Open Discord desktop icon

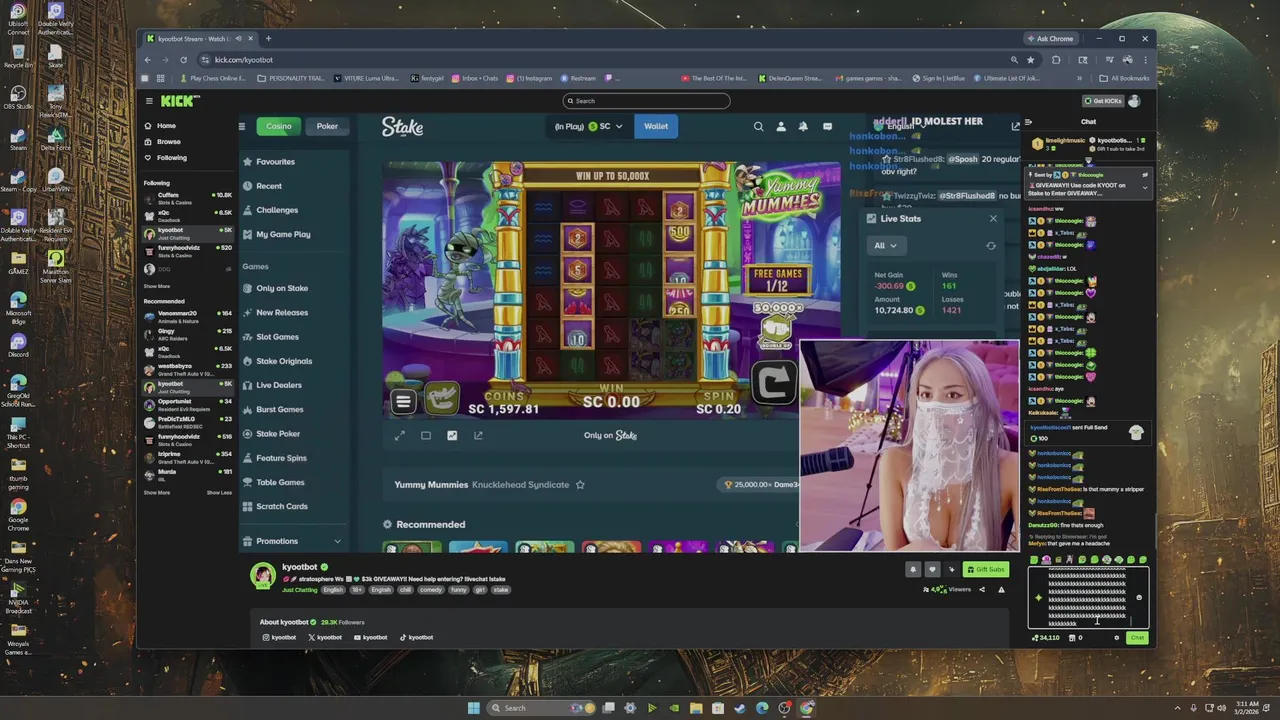pos(18,346)
